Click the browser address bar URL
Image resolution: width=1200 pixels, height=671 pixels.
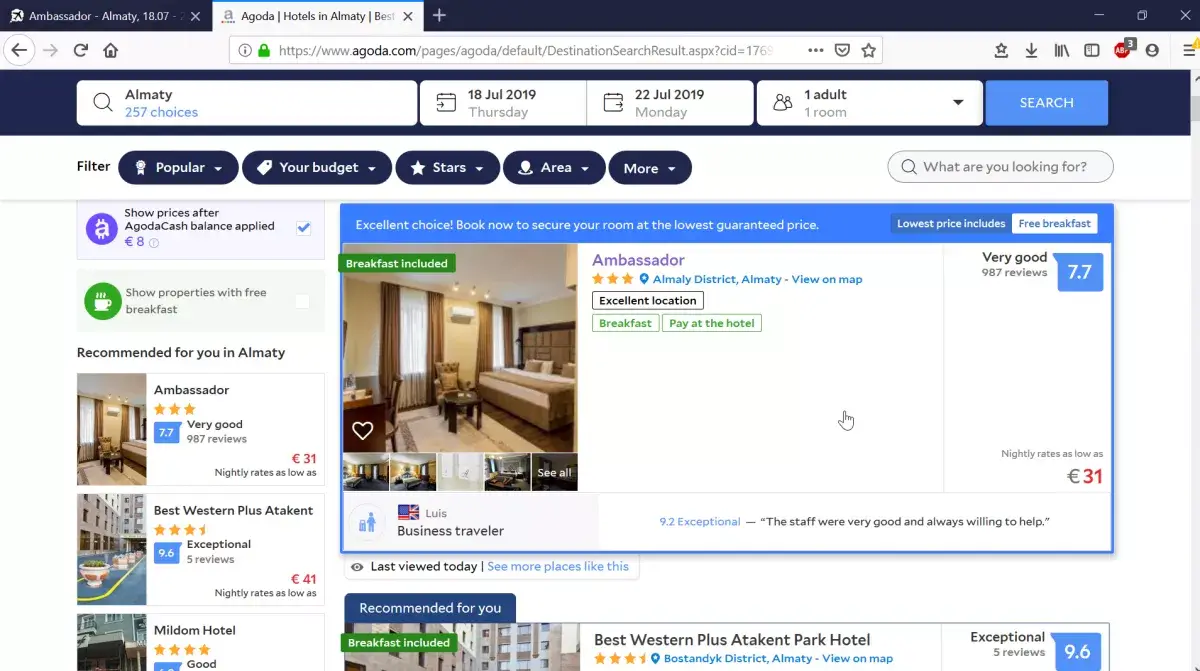pos(525,51)
